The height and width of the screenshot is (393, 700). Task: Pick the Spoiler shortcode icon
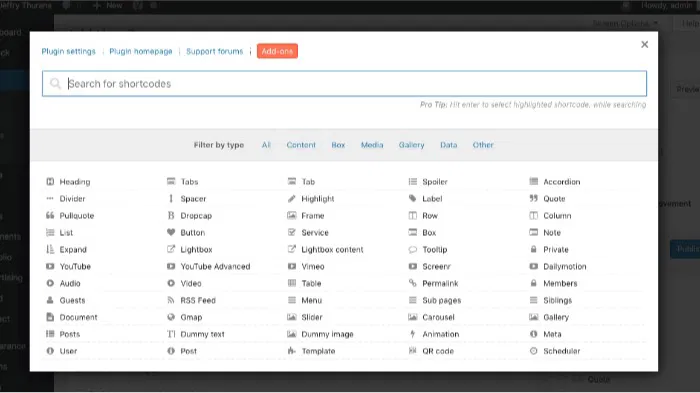pyautogui.click(x=412, y=181)
